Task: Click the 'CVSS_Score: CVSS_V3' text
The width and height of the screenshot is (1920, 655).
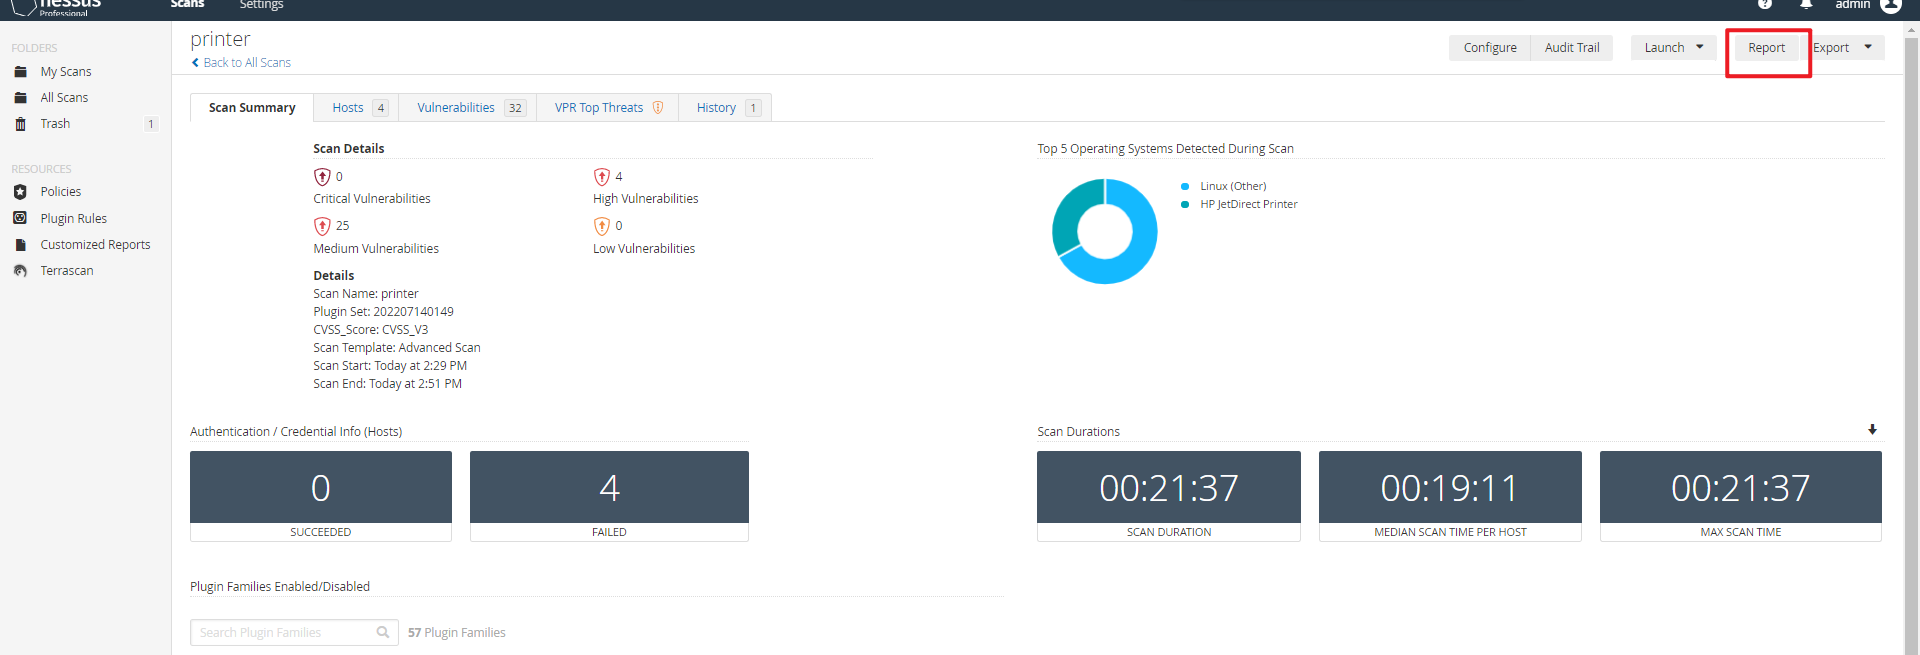Action: click(370, 330)
